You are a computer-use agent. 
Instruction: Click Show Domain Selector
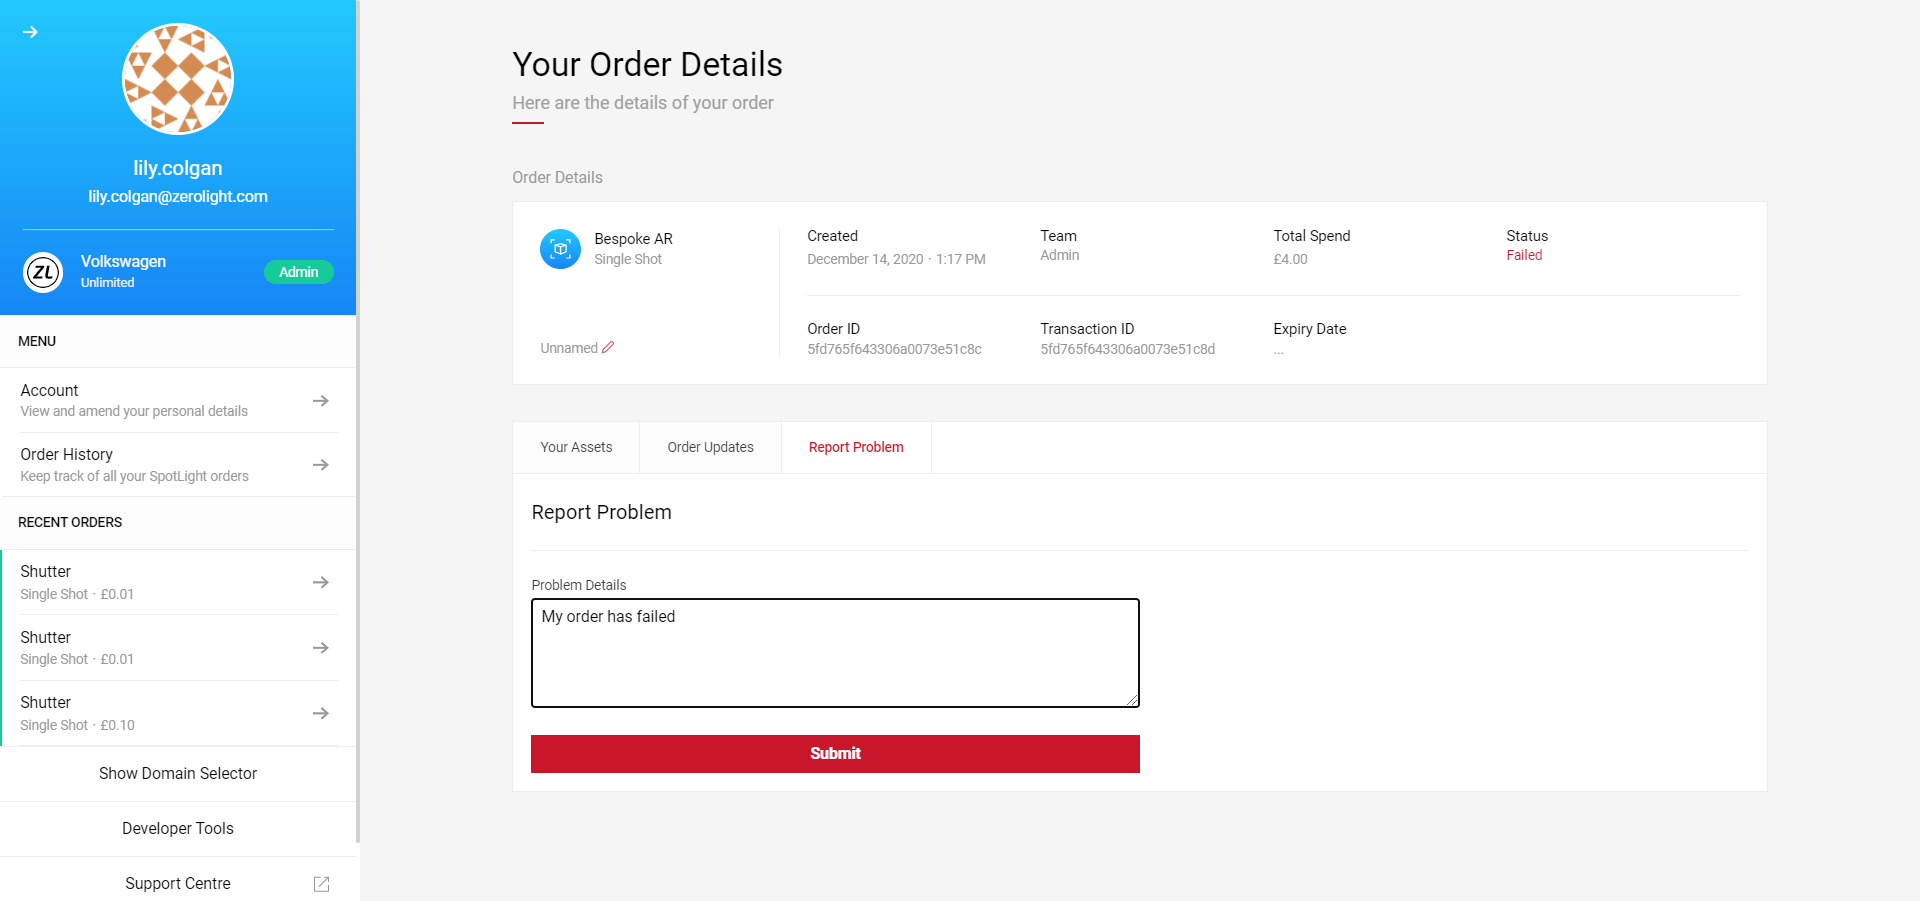pos(178,774)
